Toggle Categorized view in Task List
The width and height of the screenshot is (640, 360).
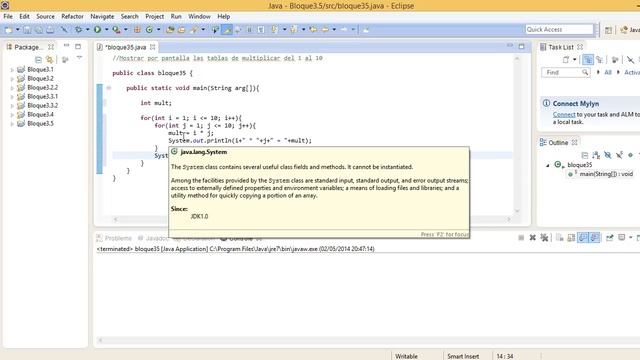point(588,60)
